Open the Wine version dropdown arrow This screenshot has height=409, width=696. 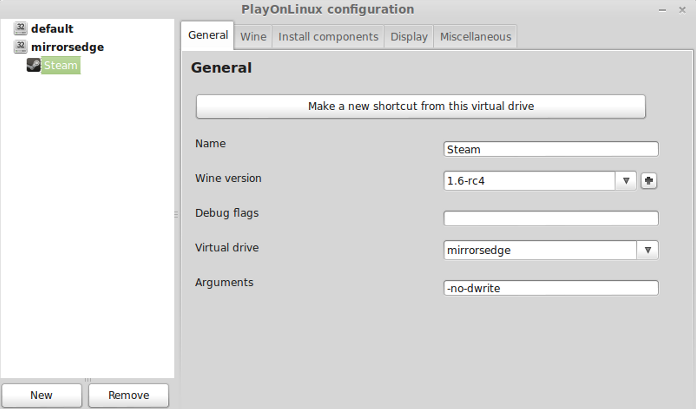pyautogui.click(x=626, y=181)
